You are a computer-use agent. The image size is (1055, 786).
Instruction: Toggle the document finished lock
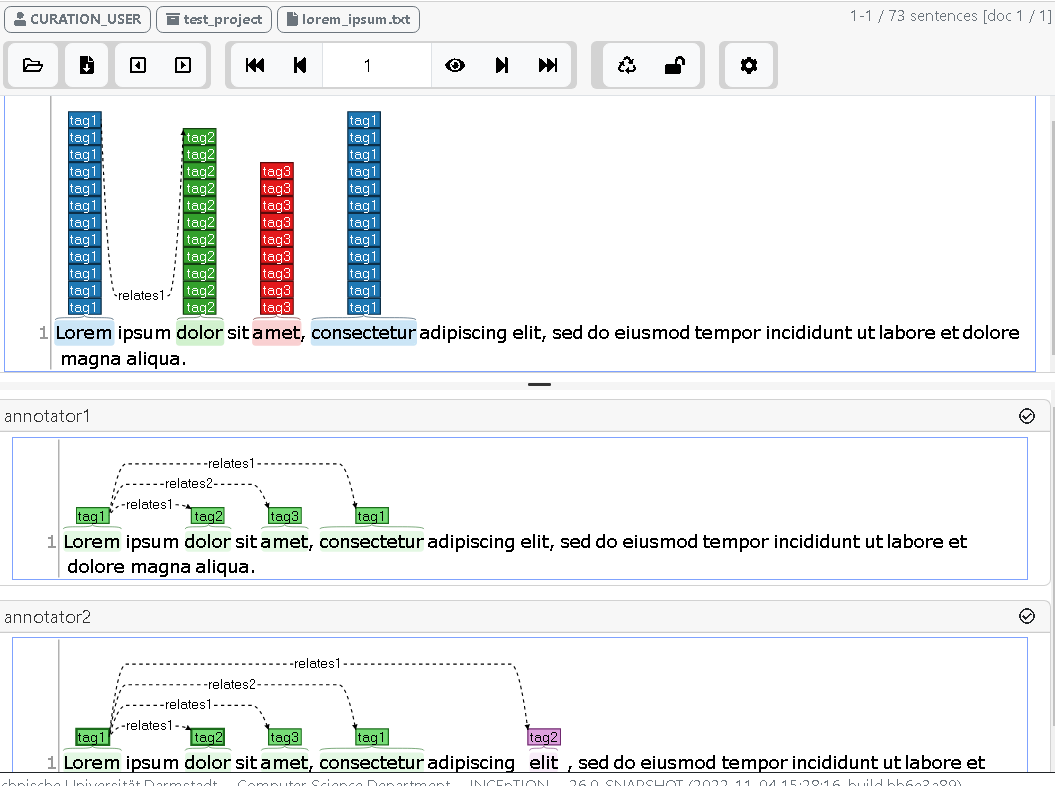[x=673, y=65]
